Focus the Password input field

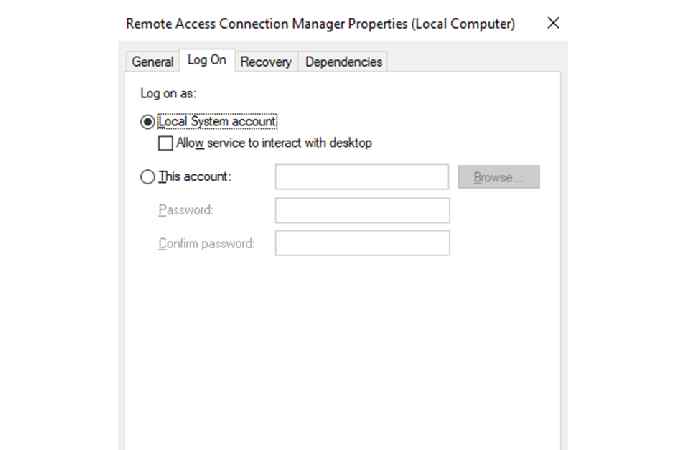[362, 210]
